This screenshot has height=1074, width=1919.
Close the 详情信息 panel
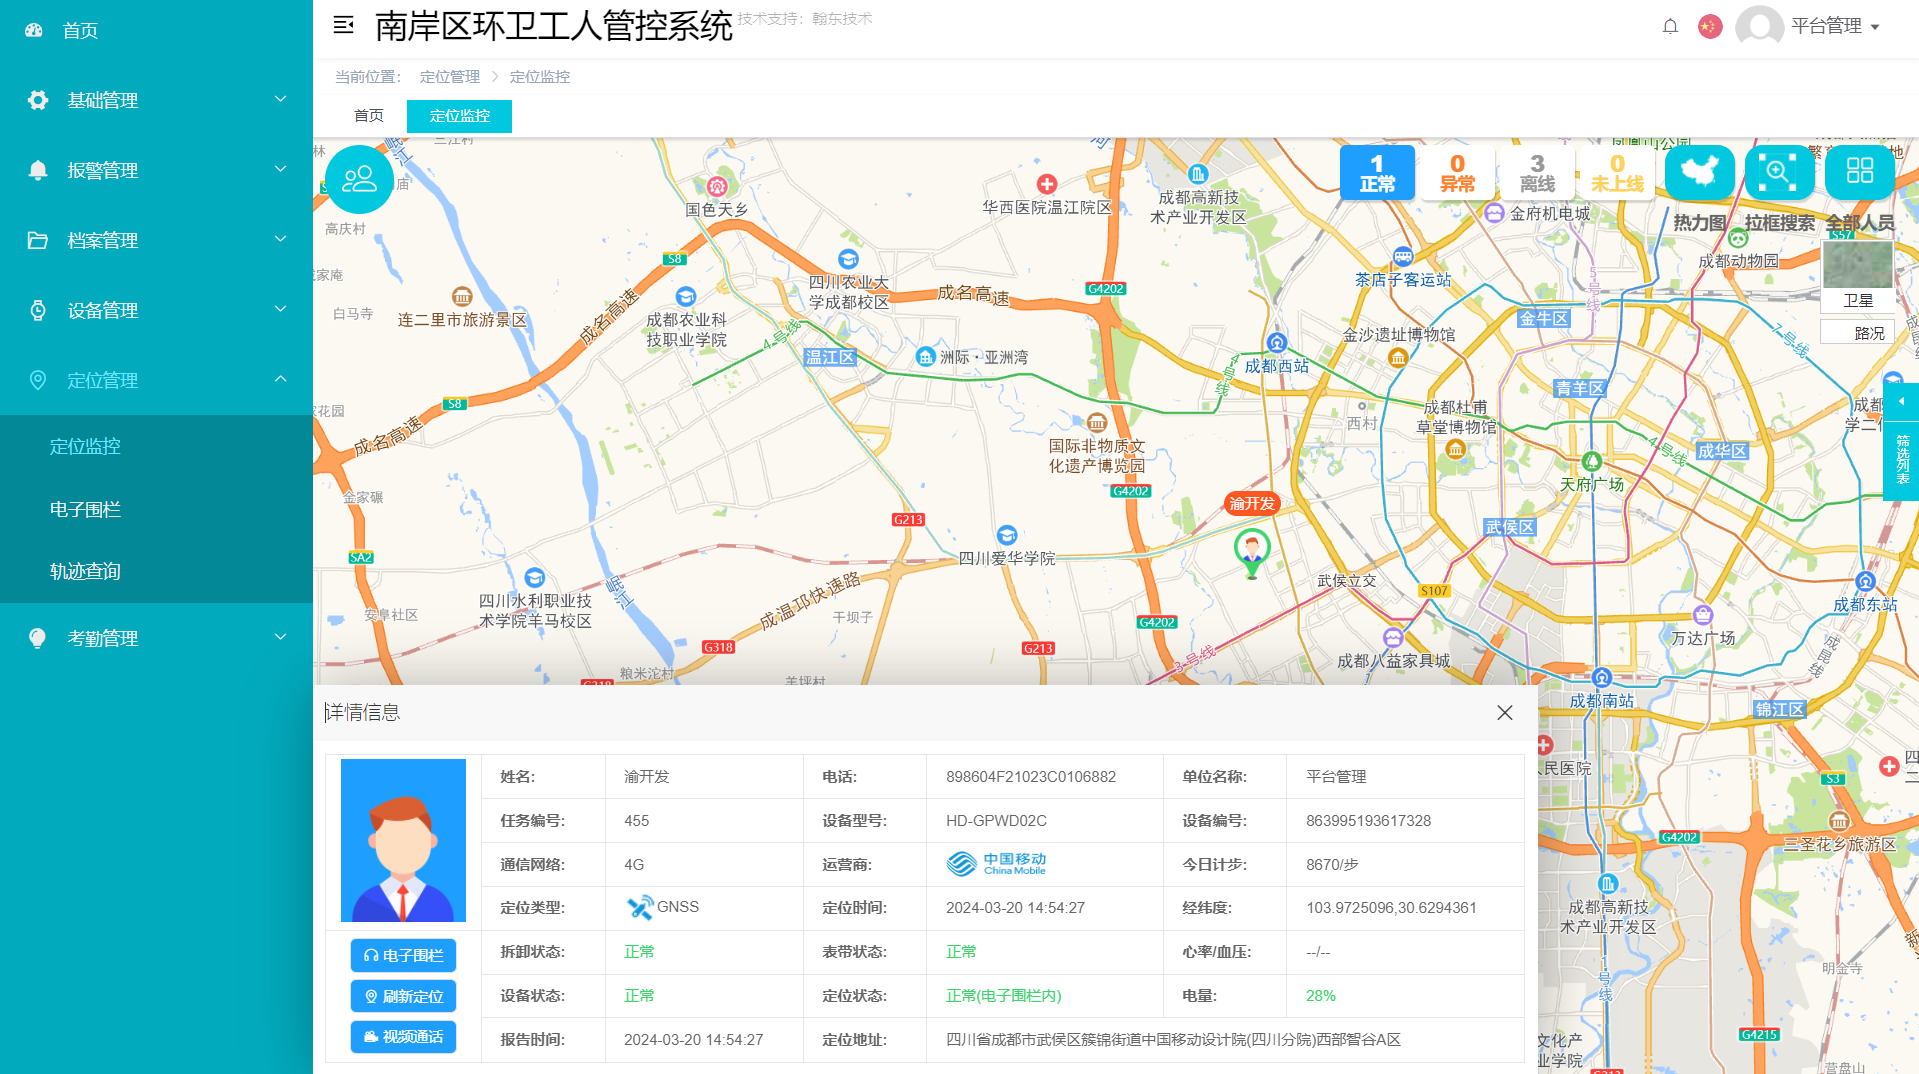tap(1504, 713)
